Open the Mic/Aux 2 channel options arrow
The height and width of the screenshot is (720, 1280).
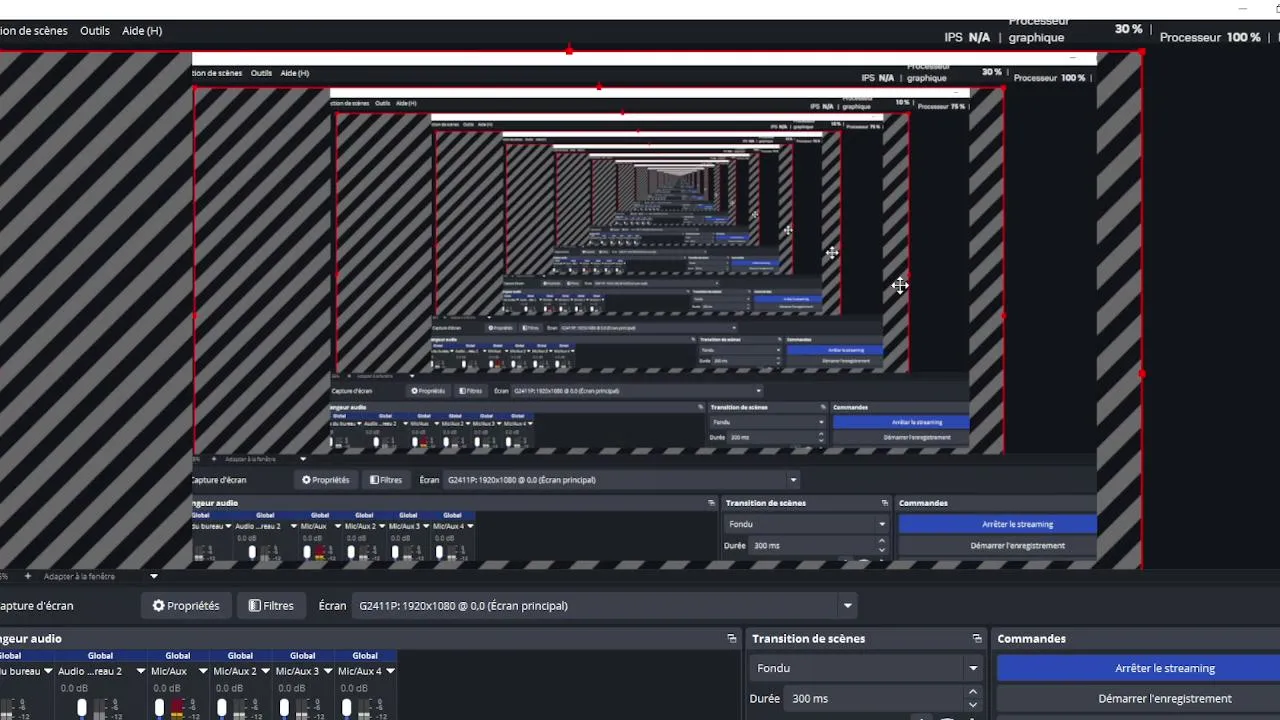(x=265, y=671)
